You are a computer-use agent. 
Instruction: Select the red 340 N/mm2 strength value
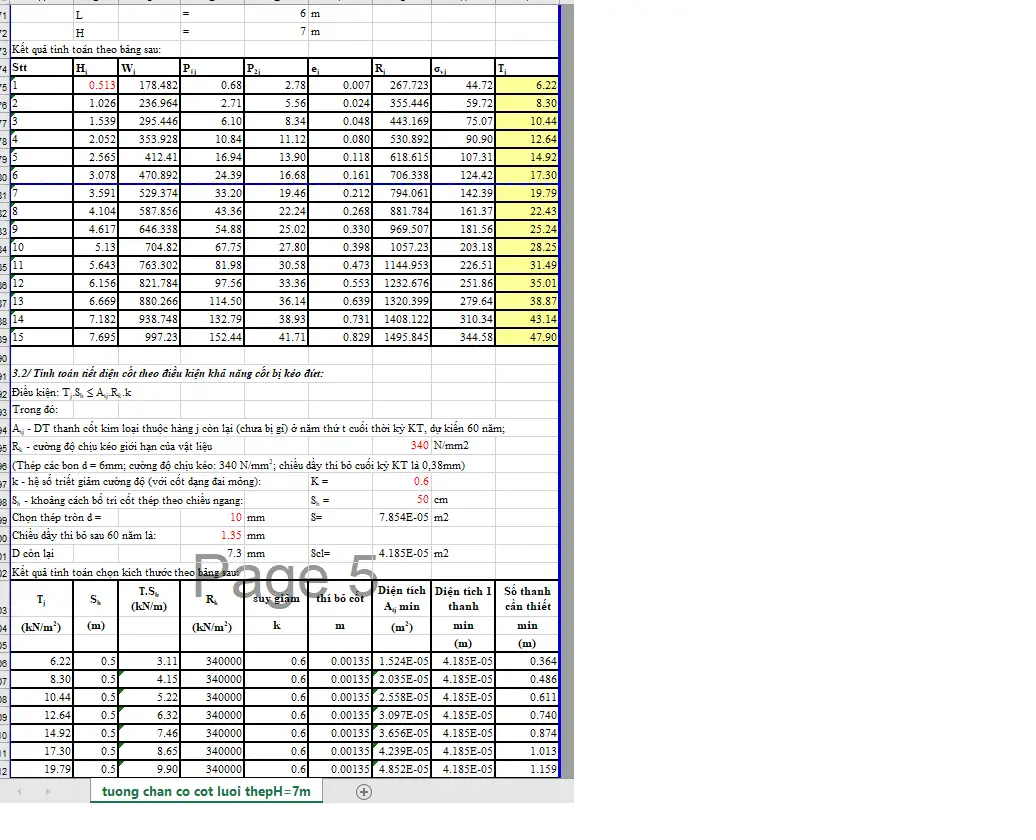point(402,445)
